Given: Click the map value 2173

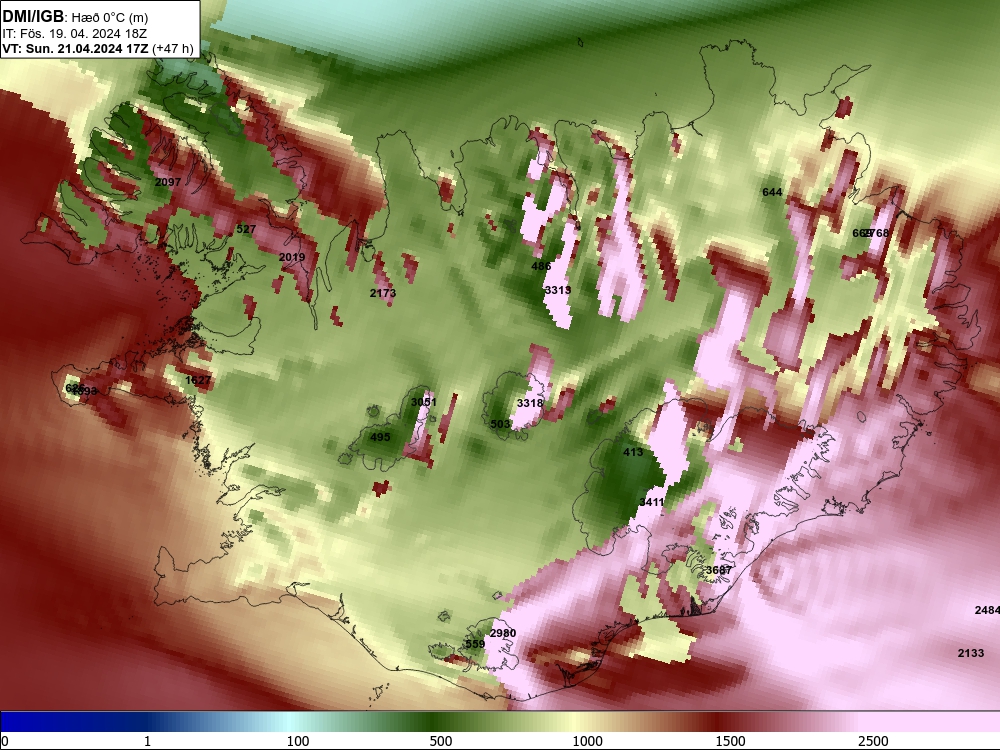Looking at the screenshot, I should point(383,293).
